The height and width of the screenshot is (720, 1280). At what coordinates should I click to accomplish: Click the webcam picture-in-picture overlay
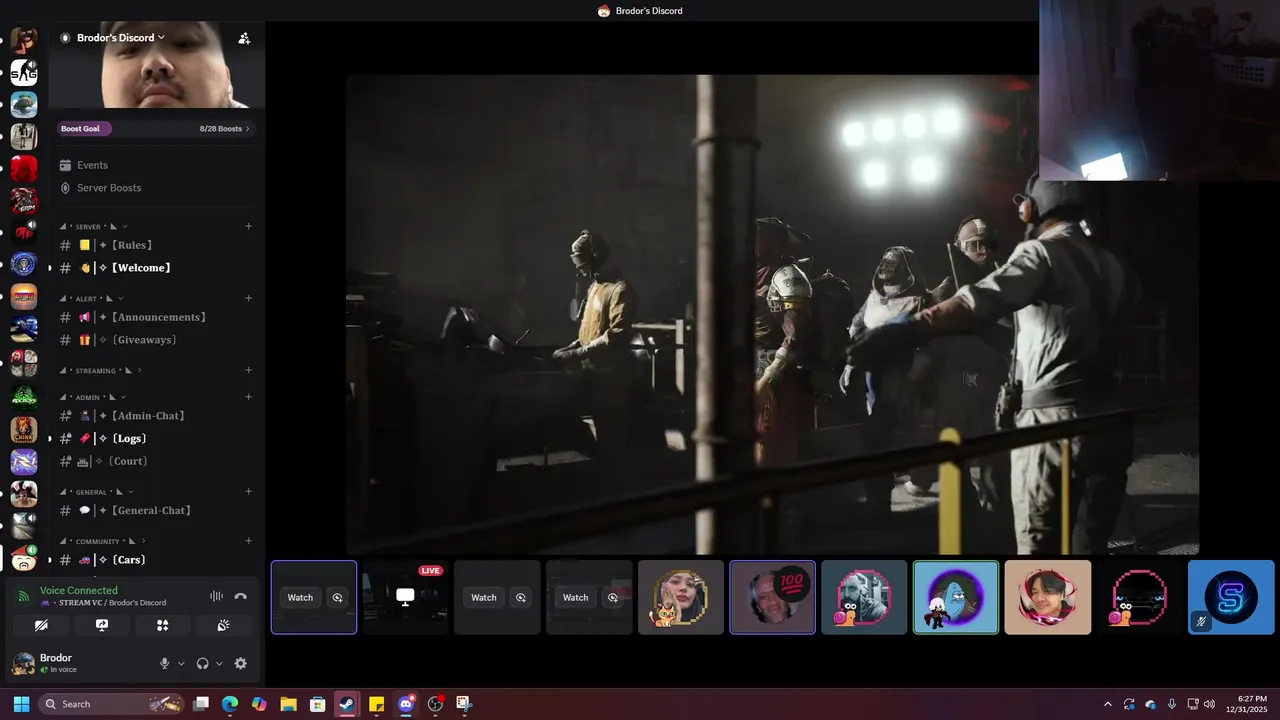(1159, 90)
